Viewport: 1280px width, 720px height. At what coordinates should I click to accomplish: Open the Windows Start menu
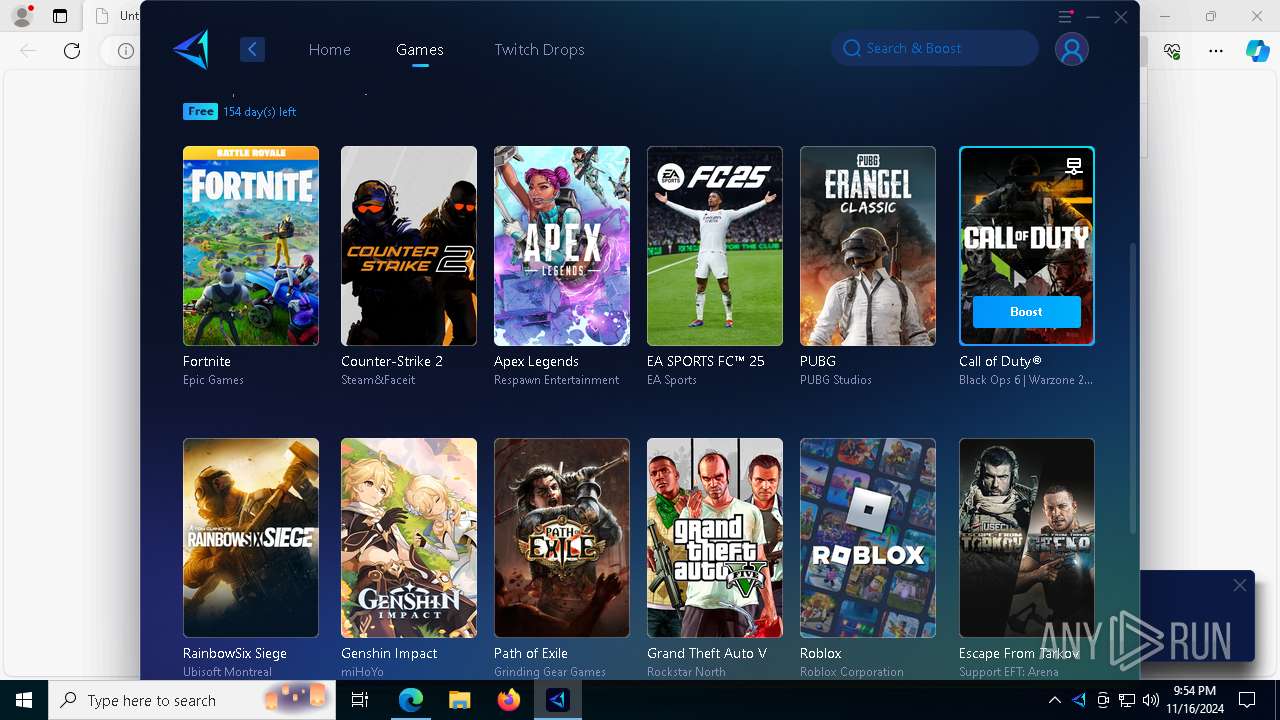coord(23,700)
